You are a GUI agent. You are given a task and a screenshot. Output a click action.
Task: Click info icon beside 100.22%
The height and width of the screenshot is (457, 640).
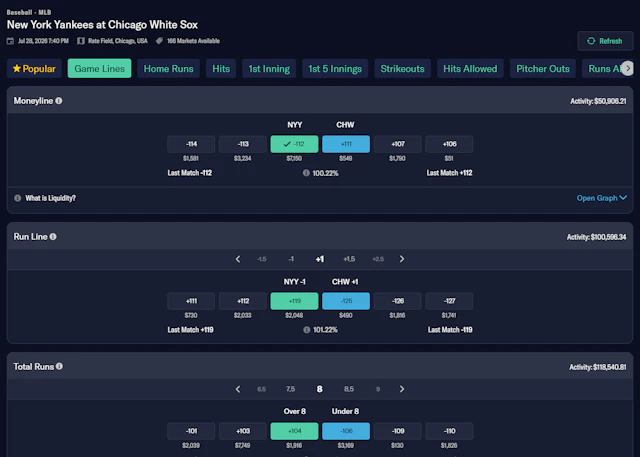(306, 173)
